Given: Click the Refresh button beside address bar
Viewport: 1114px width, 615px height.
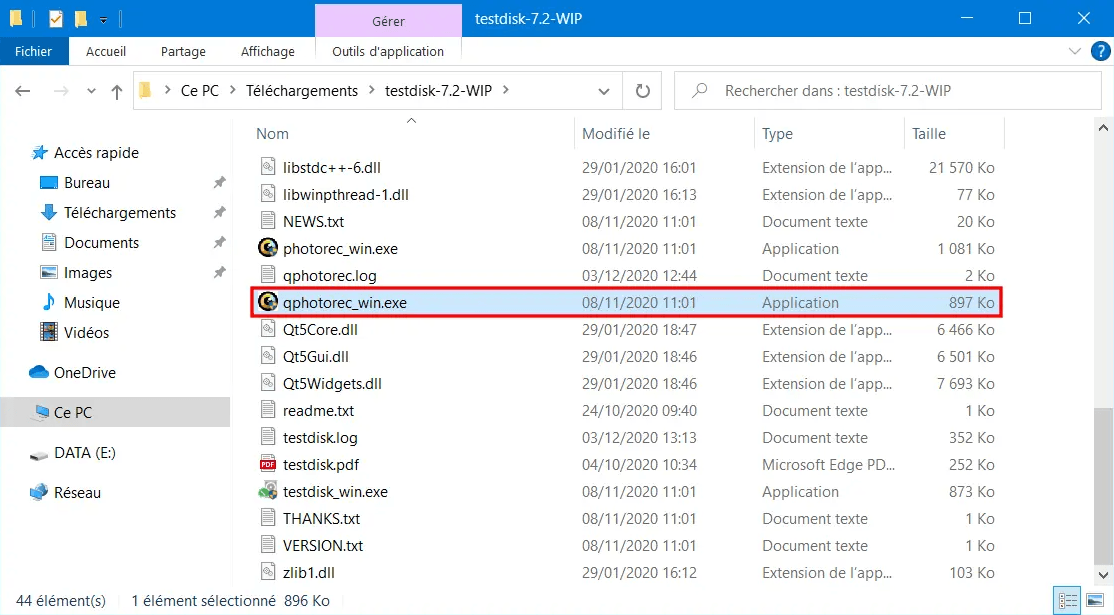Looking at the screenshot, I should [x=642, y=91].
